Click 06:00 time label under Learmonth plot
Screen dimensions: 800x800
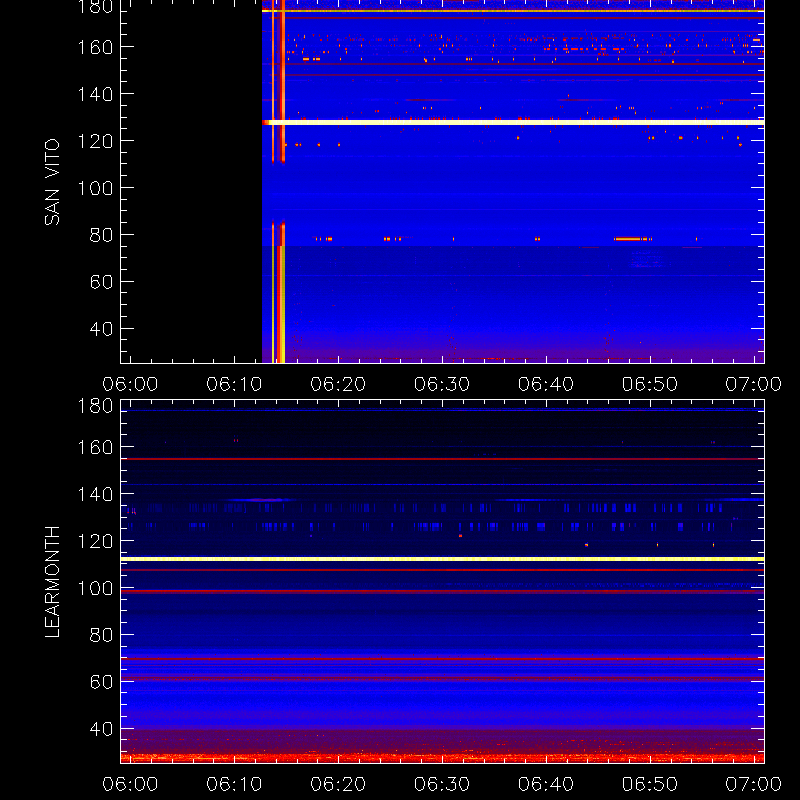coord(130,784)
